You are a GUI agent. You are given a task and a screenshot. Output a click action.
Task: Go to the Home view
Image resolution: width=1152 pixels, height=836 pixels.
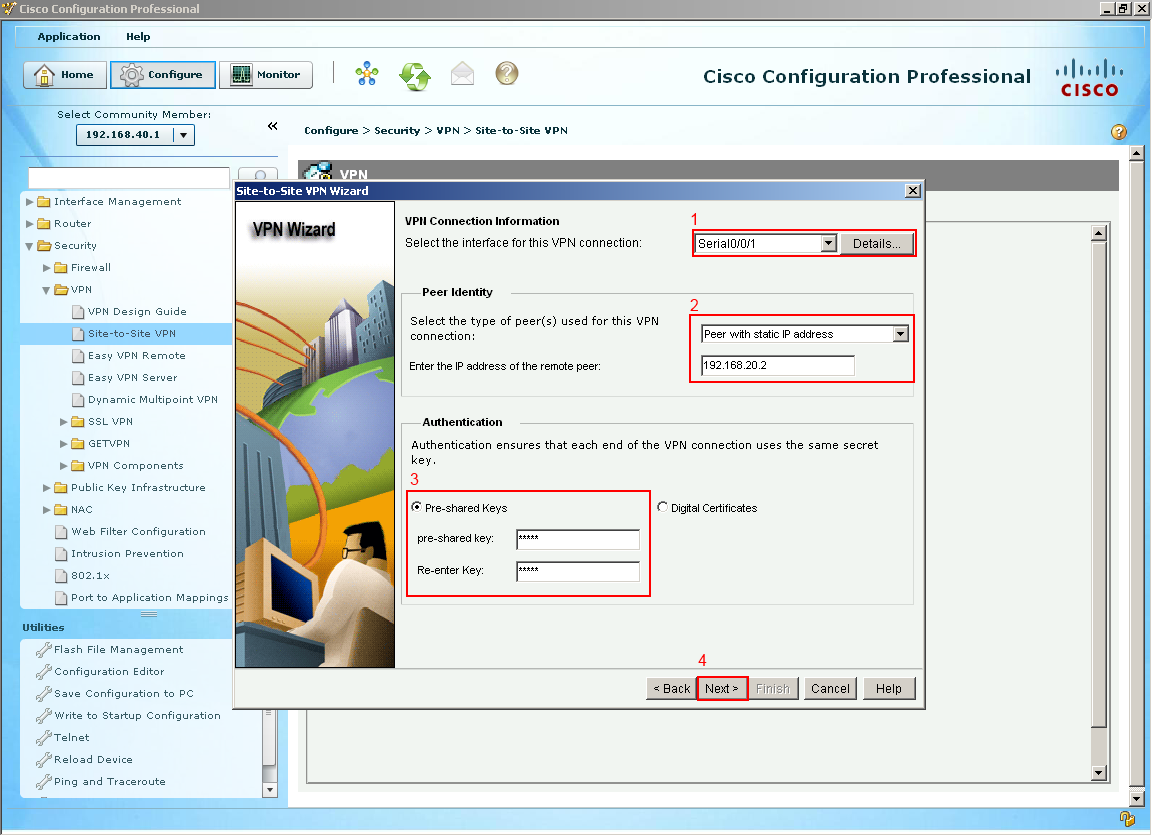tap(65, 75)
